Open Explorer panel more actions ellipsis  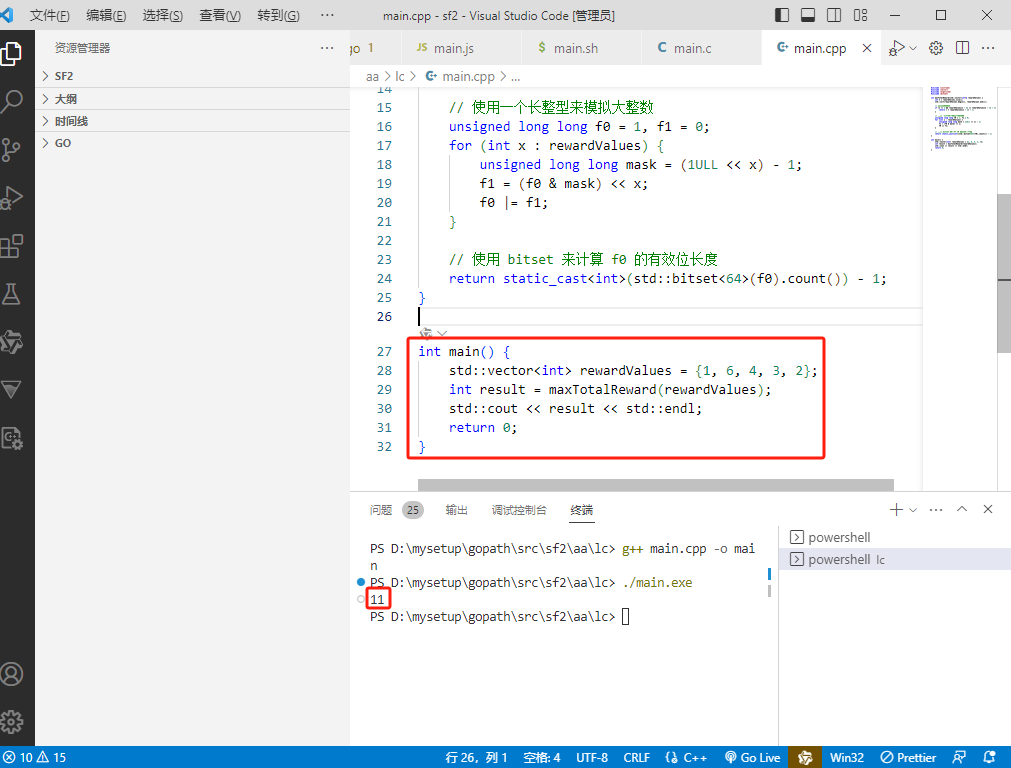point(327,48)
